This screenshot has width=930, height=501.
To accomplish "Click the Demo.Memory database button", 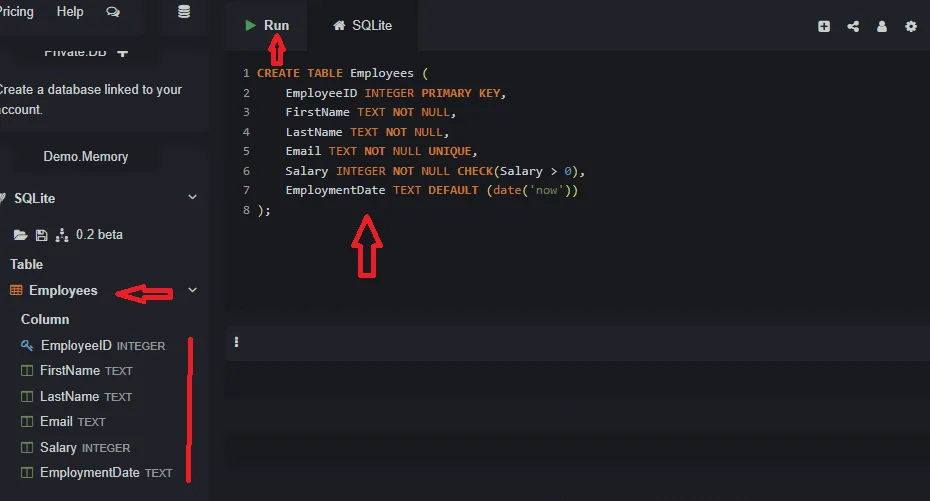I will tap(86, 157).
